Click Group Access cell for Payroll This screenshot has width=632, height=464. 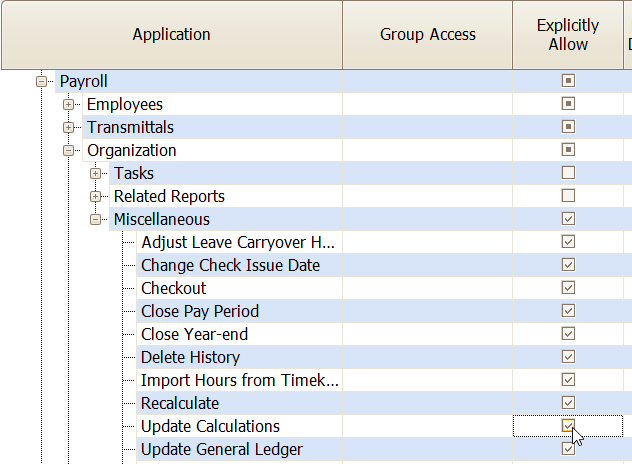428,81
